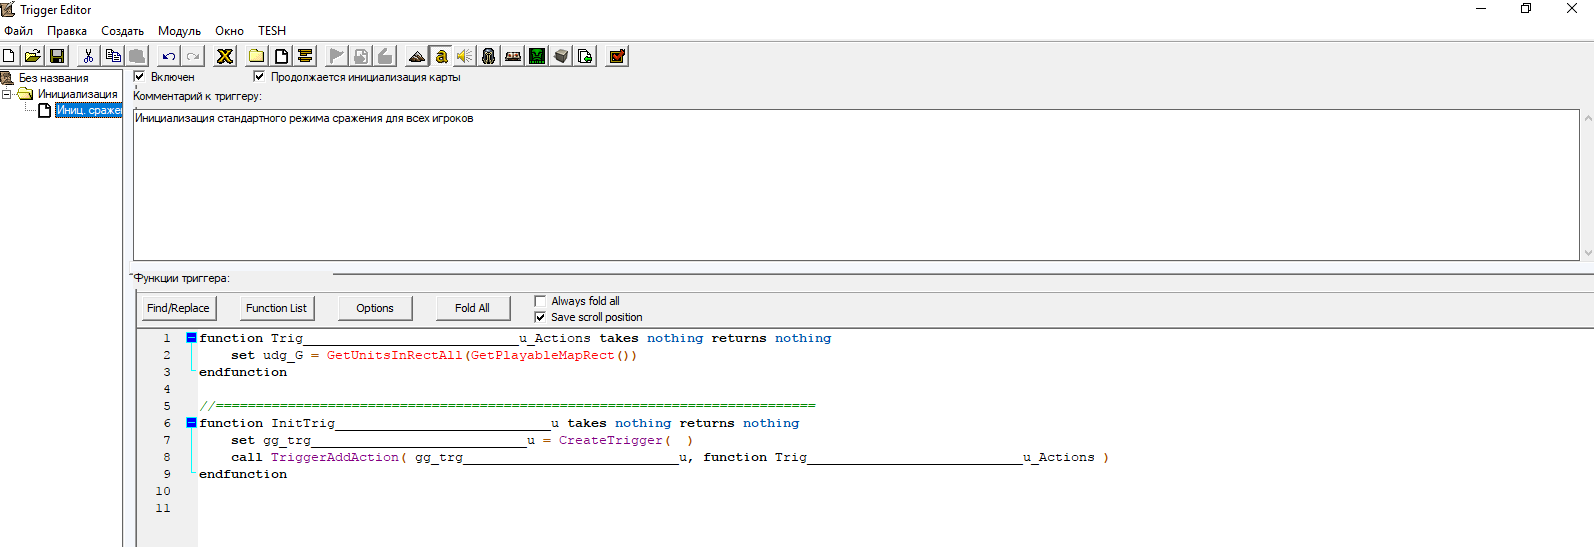Click the yellow X variables icon
This screenshot has width=1594, height=547.
click(225, 56)
